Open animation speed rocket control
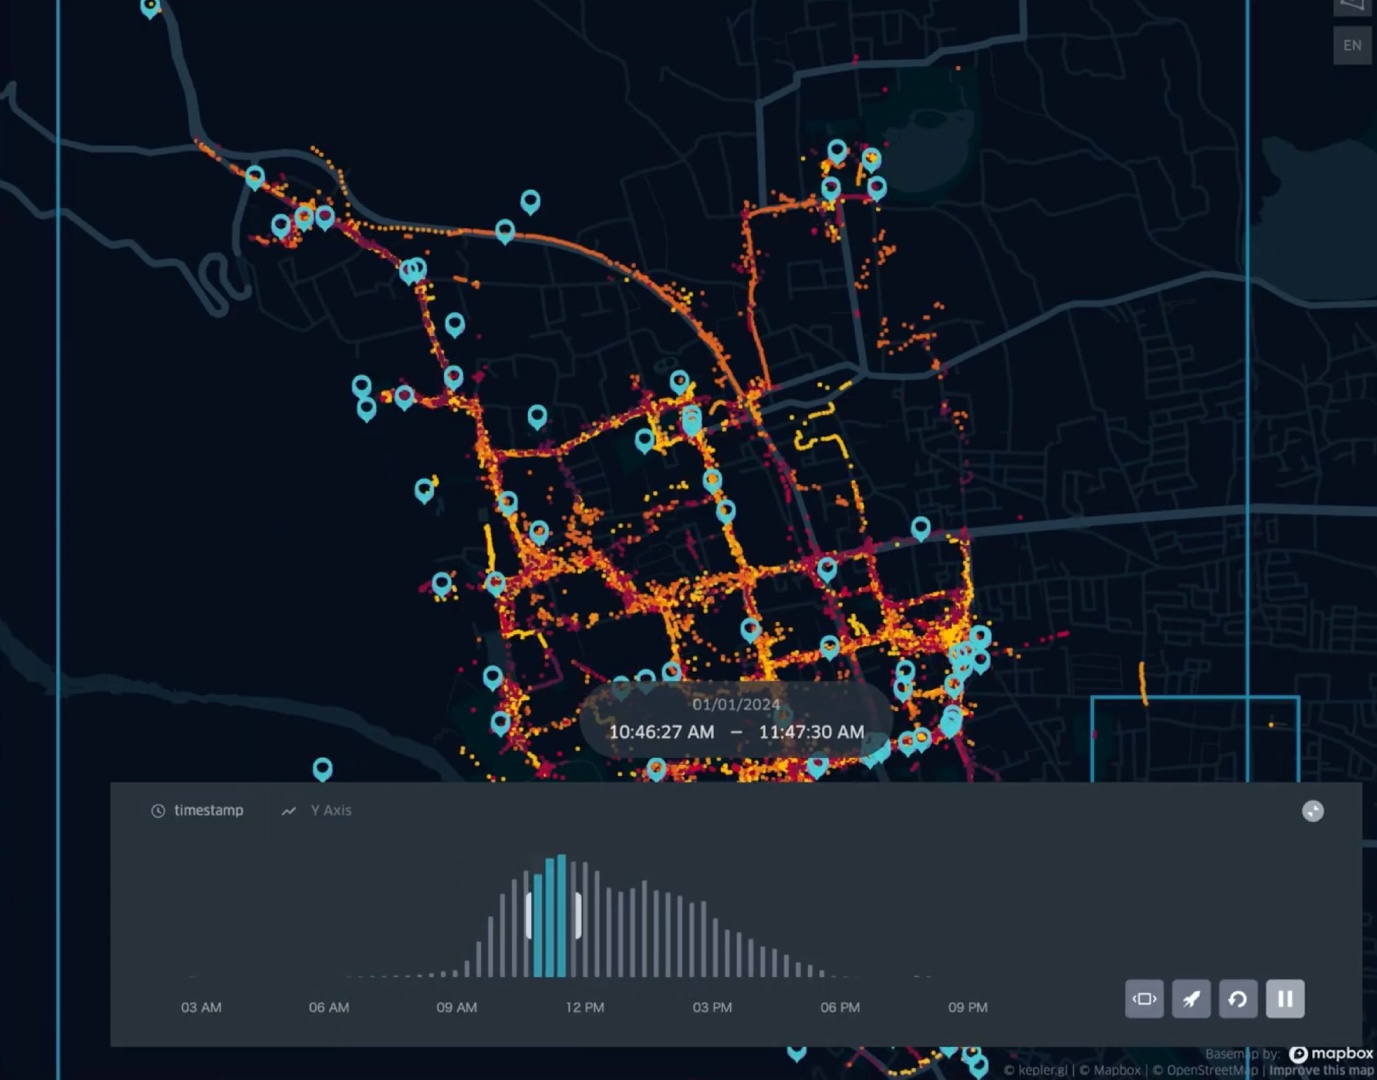This screenshot has height=1080, width=1377. pos(1191,998)
